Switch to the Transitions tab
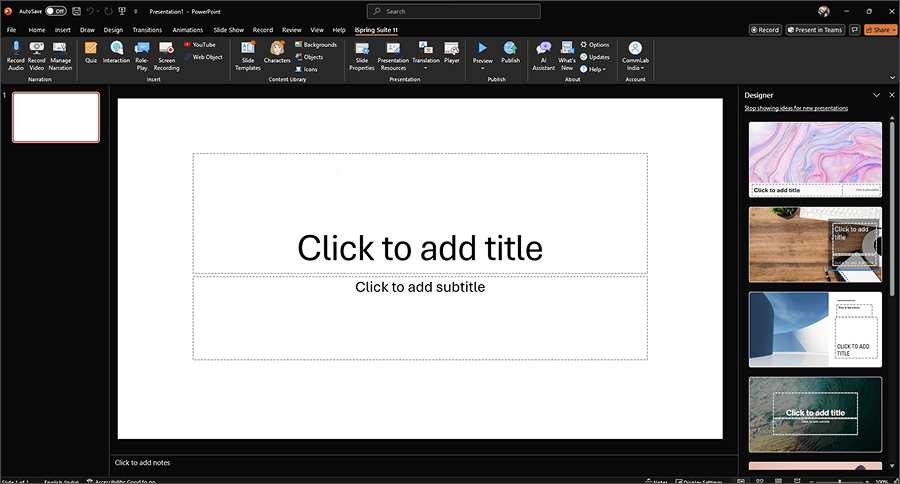The width and height of the screenshot is (900, 484). tap(147, 30)
